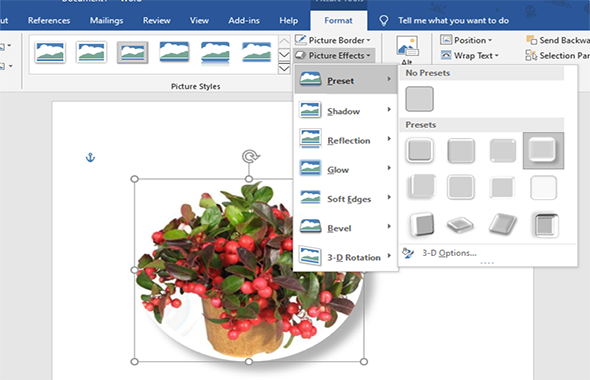Click the rotation handle above the picture

click(x=250, y=156)
